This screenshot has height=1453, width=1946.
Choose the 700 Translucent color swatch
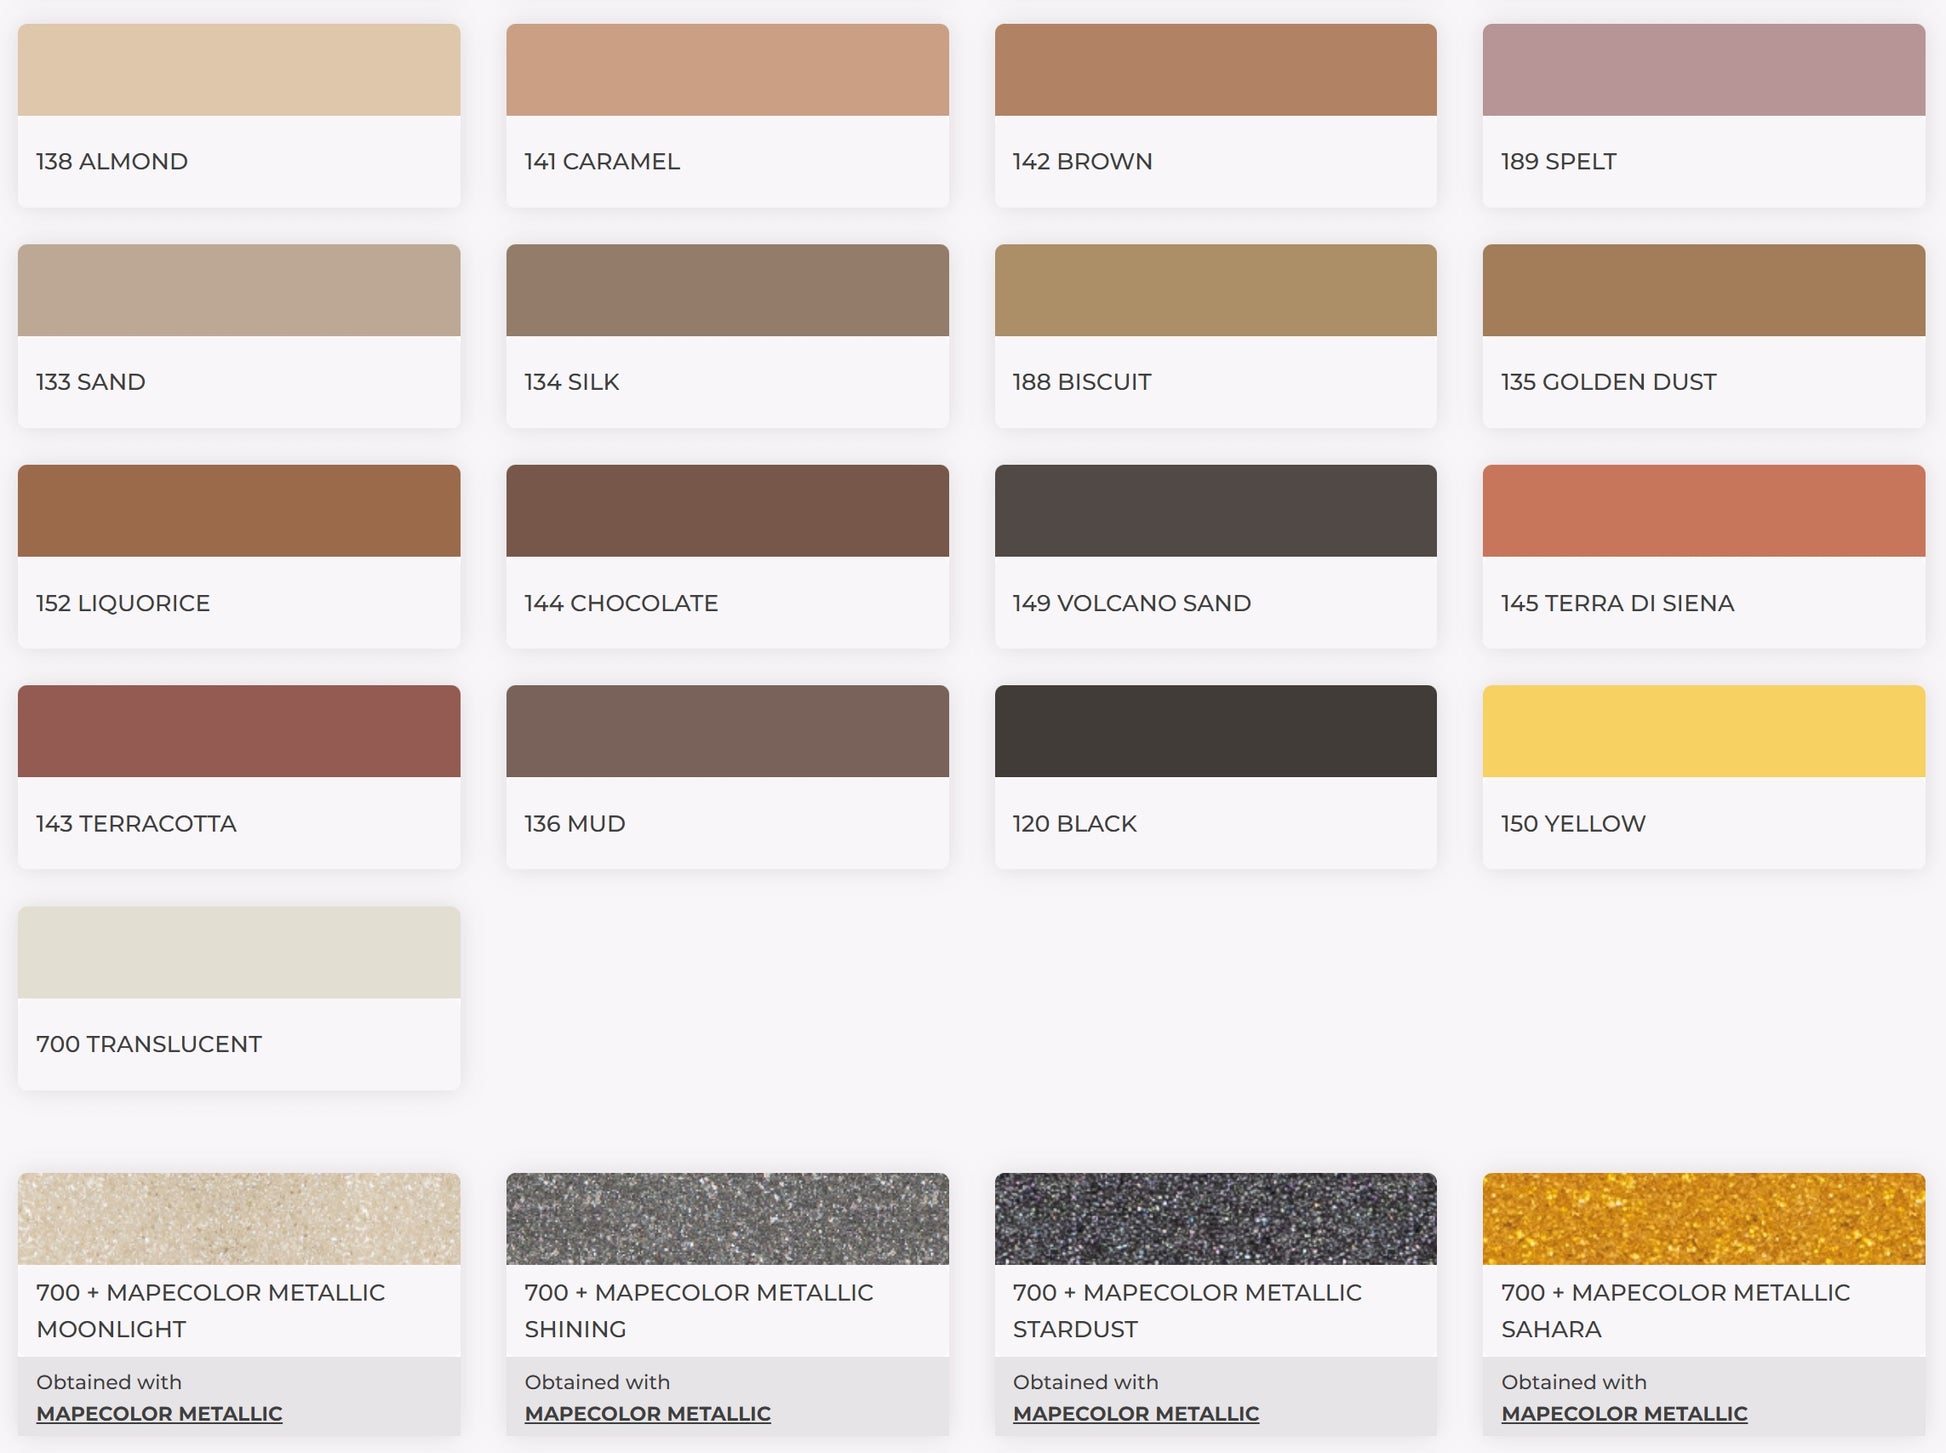(239, 952)
